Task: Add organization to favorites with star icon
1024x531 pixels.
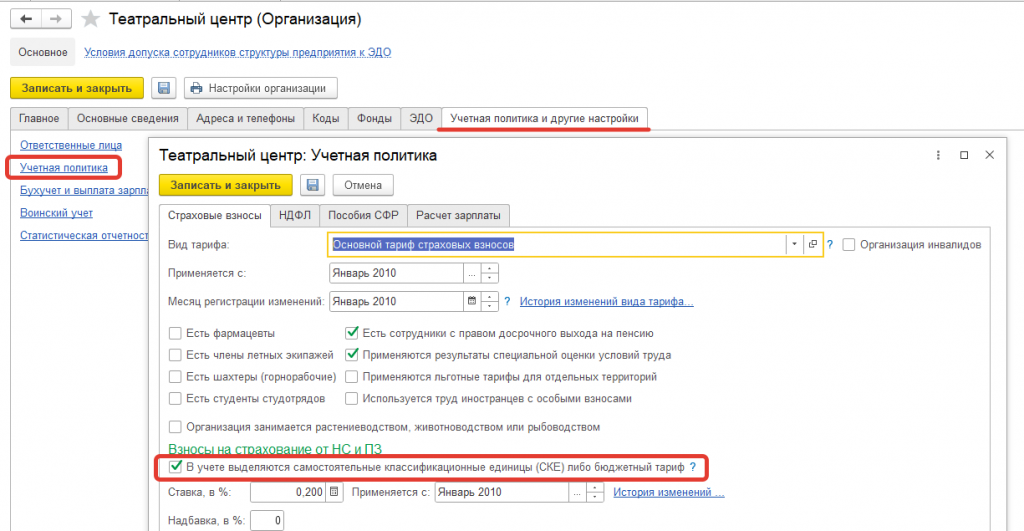Action: [x=90, y=19]
